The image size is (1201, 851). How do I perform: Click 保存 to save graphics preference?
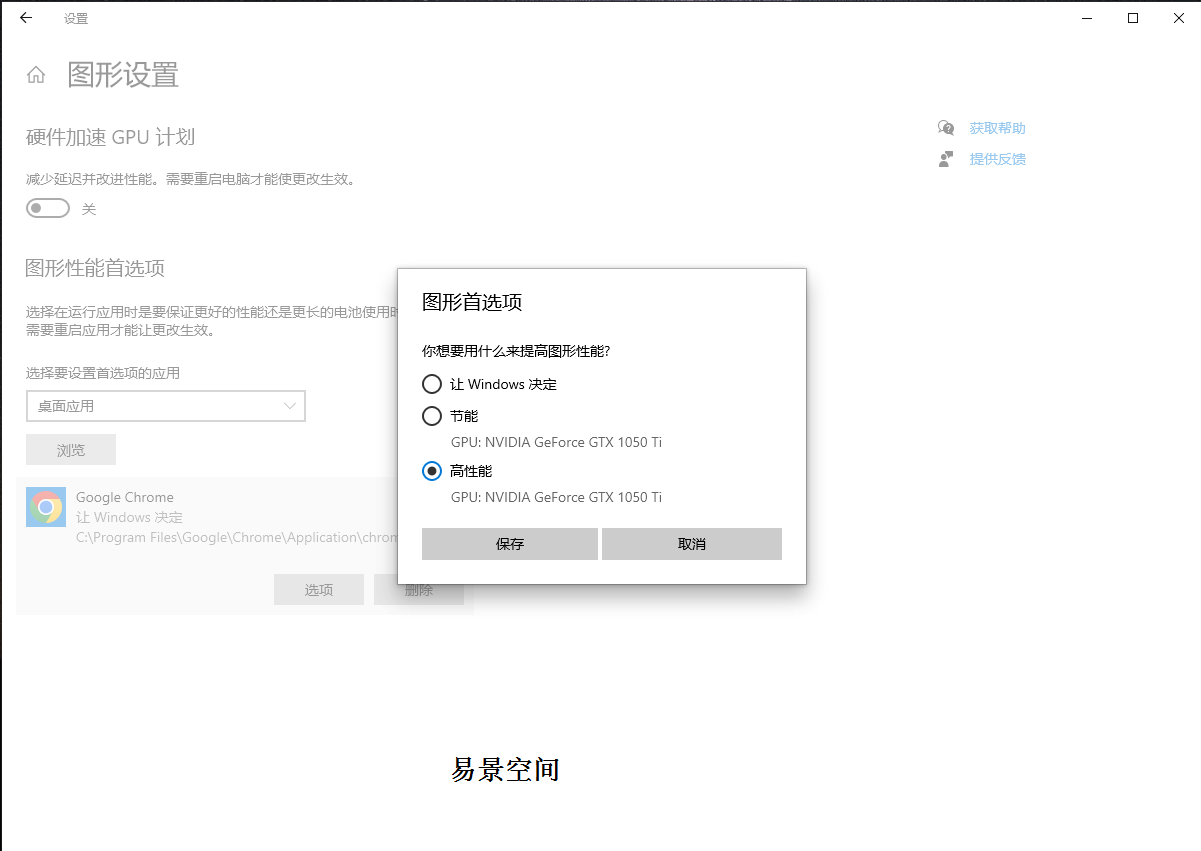tap(510, 544)
